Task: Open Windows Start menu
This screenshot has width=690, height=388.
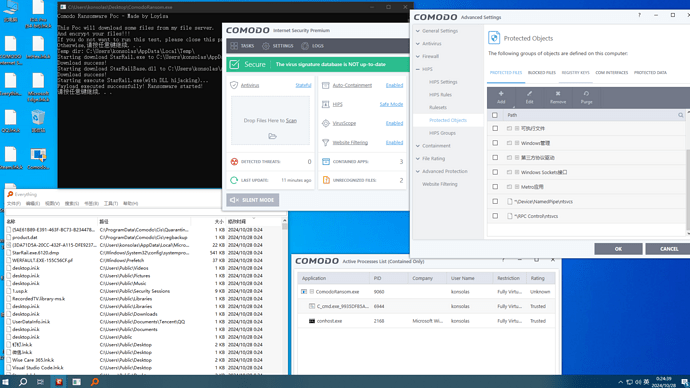Action: point(6,382)
